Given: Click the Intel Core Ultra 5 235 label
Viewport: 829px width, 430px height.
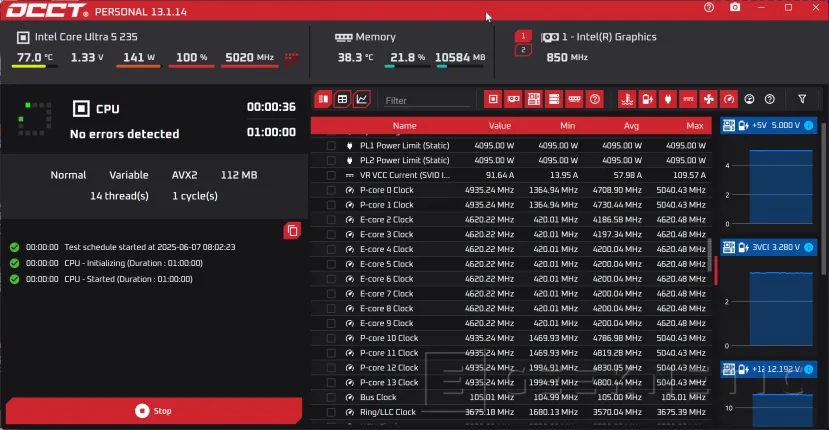Looking at the screenshot, I should pos(86,37).
